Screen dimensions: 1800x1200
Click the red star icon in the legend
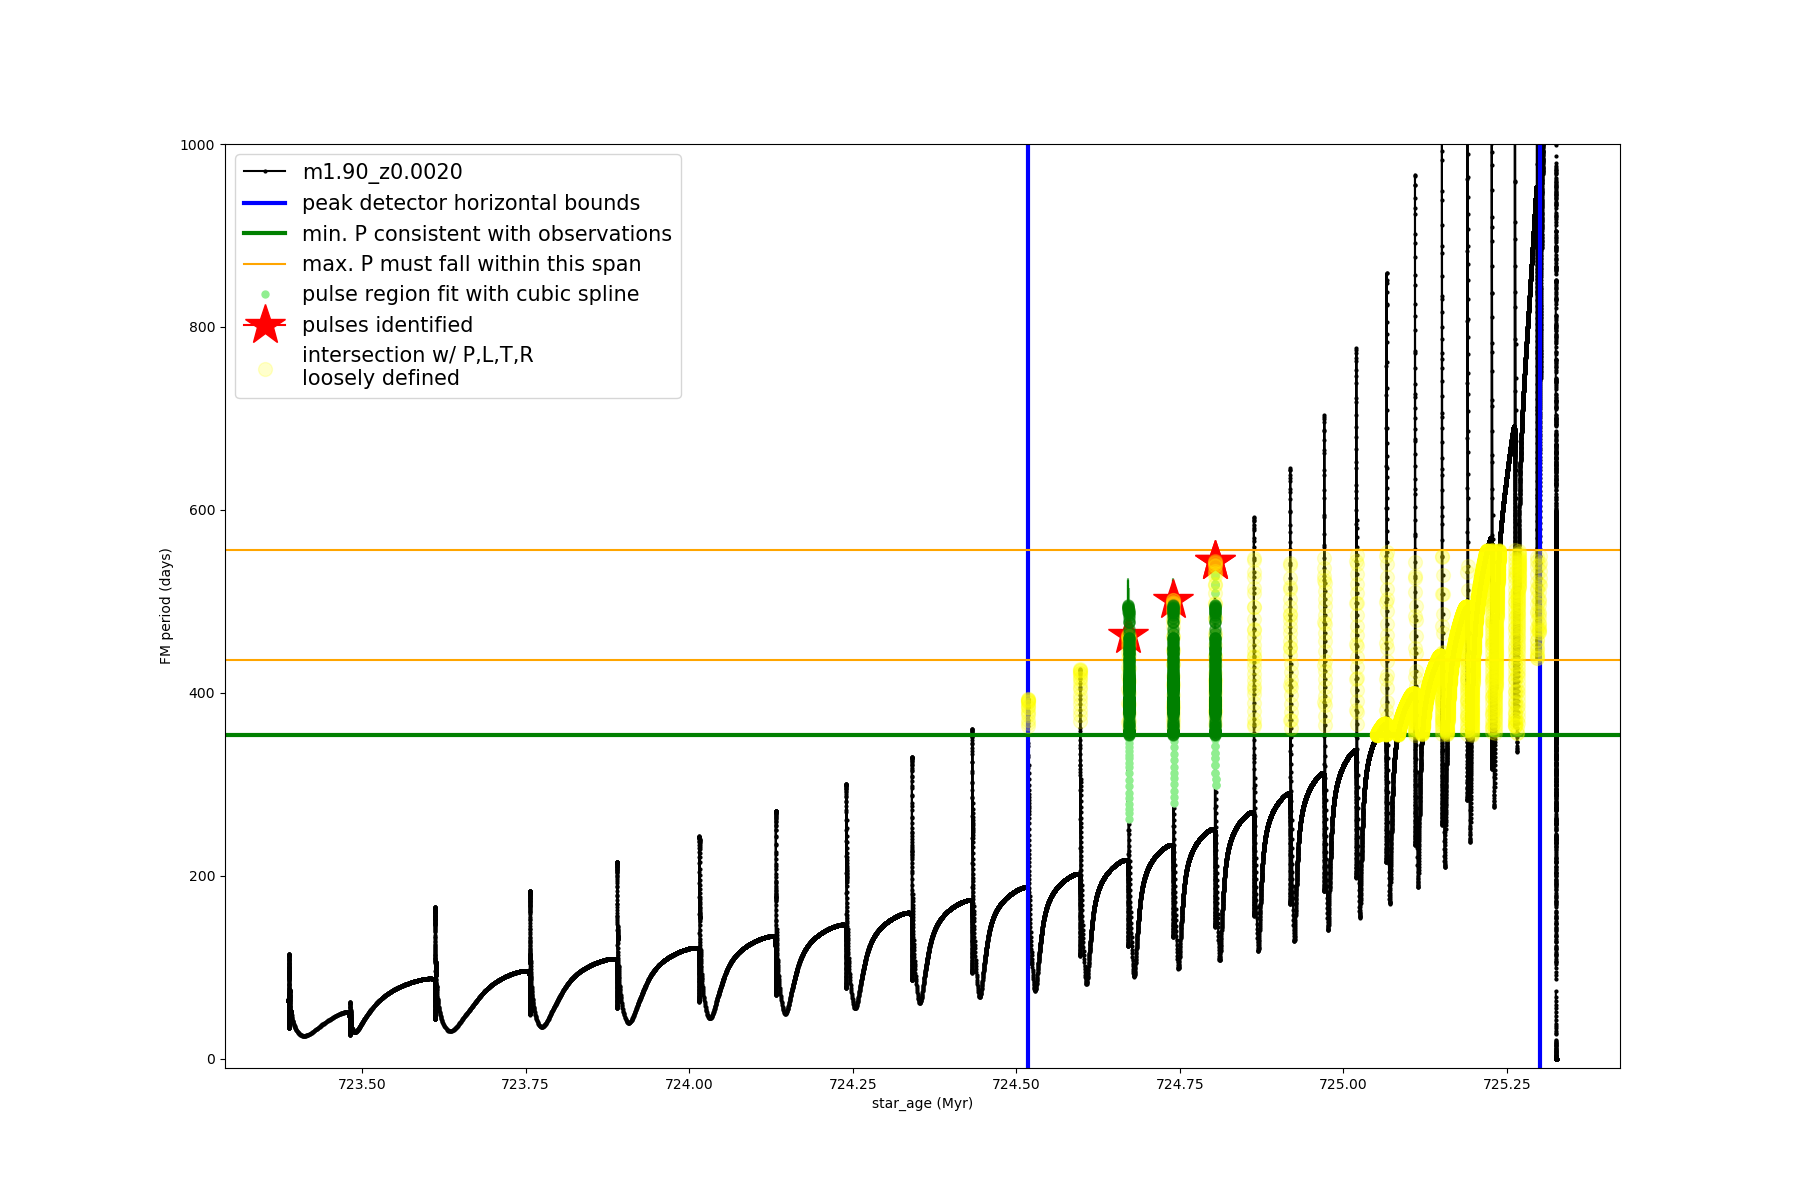(x=265, y=324)
